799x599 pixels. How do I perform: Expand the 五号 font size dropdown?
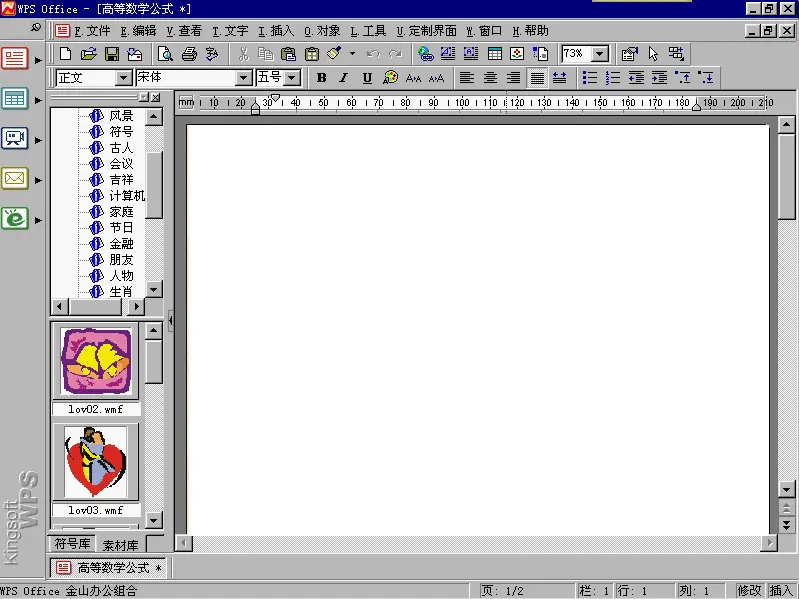(x=292, y=78)
